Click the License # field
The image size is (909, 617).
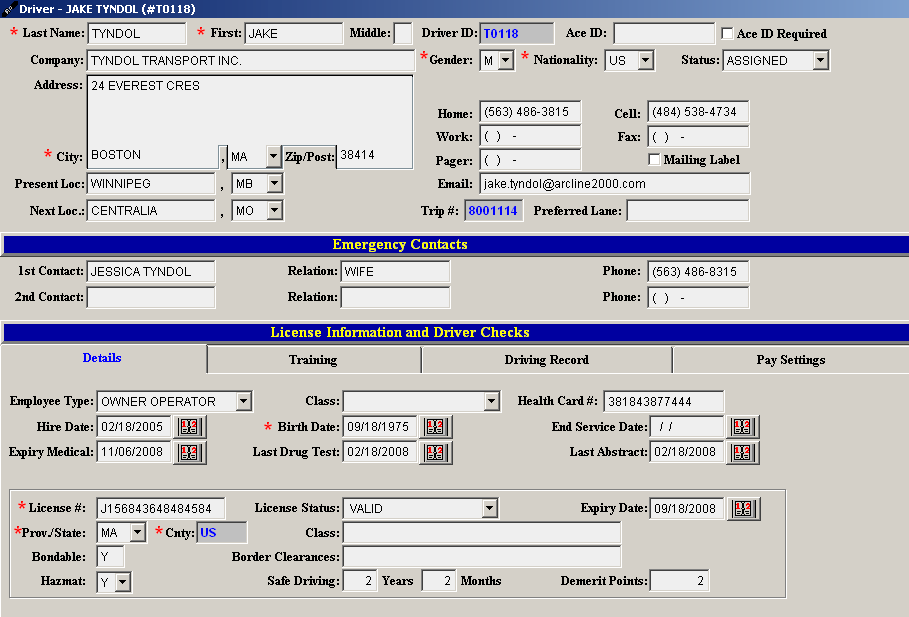click(x=161, y=509)
